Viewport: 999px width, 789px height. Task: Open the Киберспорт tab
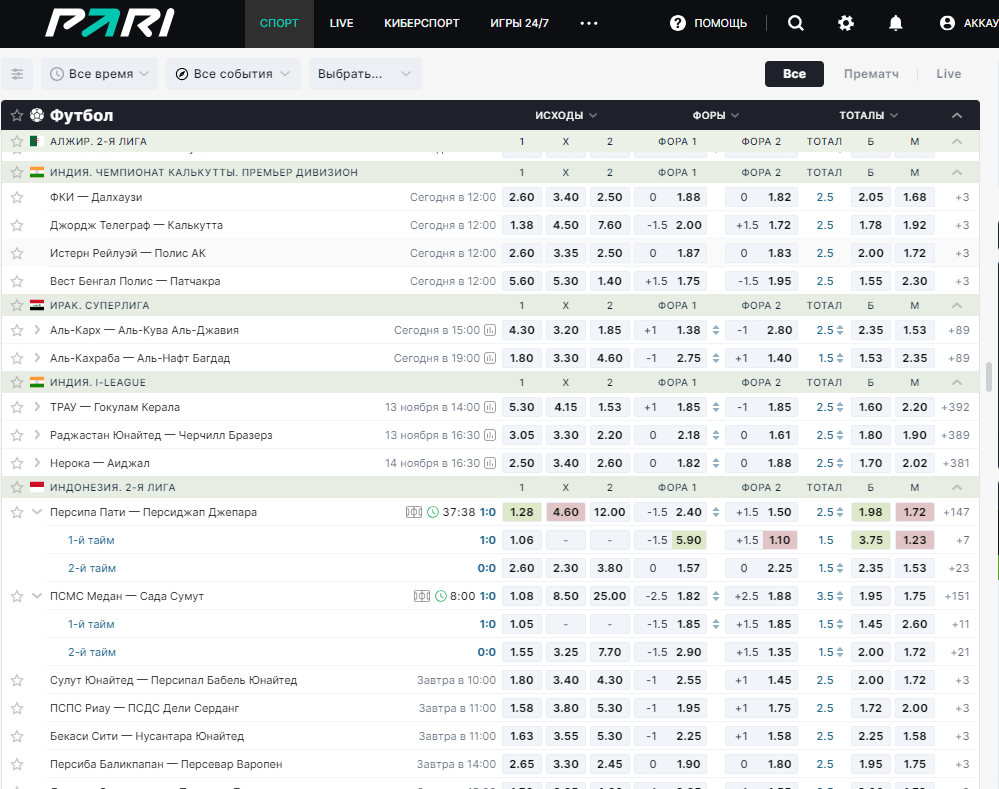[x=421, y=23]
